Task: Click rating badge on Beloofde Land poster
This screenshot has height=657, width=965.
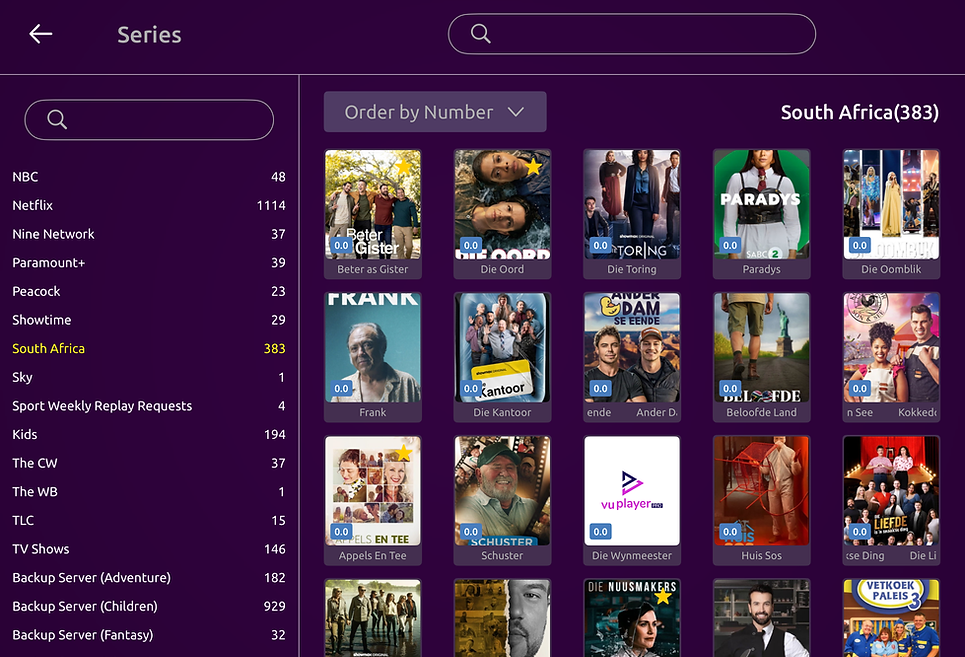Action: [730, 388]
